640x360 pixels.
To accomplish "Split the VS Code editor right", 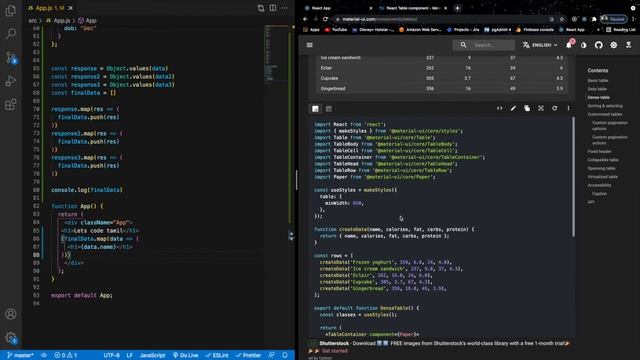I will (273, 8).
